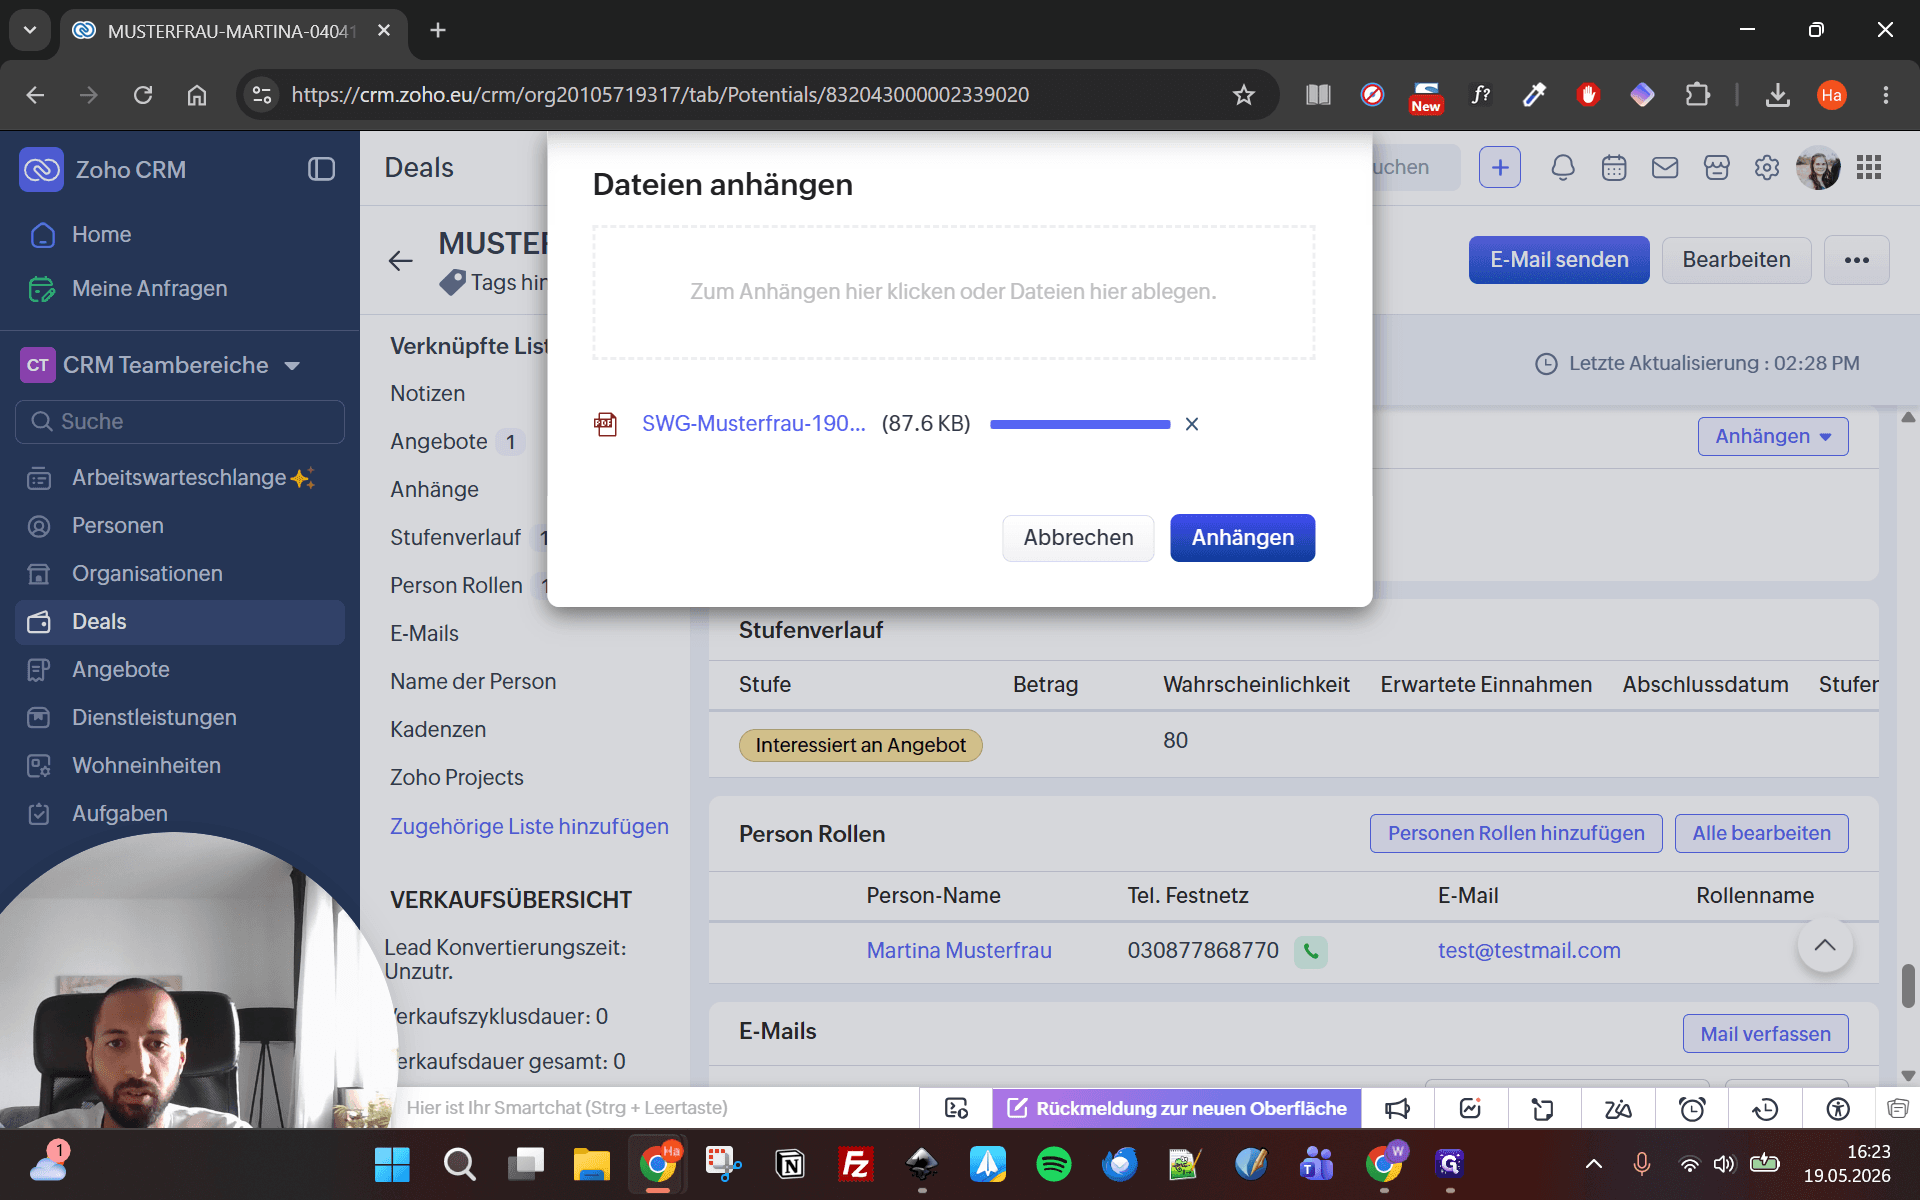
Task: Click the plus create-record icon
Action: (x=1500, y=168)
